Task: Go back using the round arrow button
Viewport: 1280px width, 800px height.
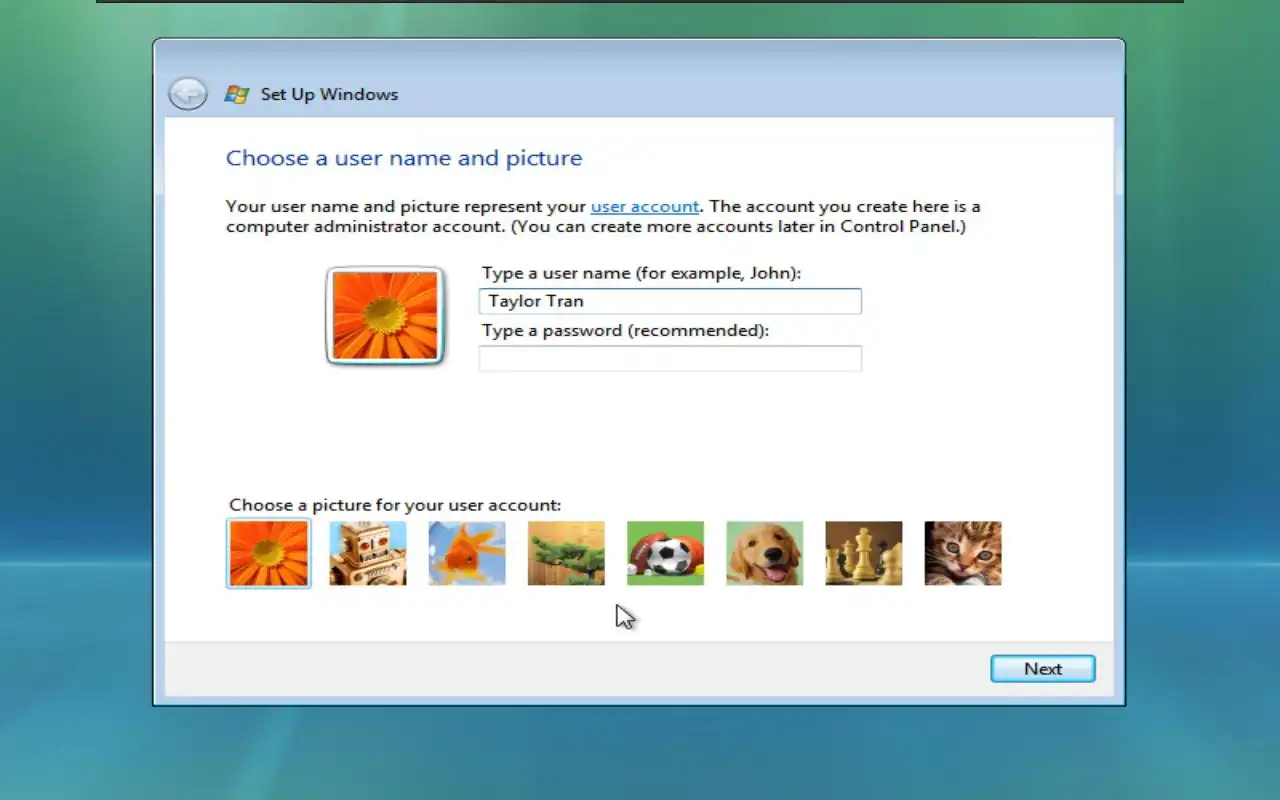Action: pos(188,94)
